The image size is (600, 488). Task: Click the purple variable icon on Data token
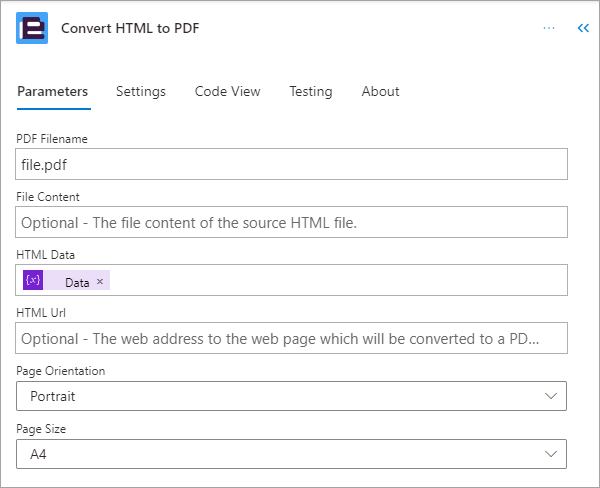[x=33, y=280]
